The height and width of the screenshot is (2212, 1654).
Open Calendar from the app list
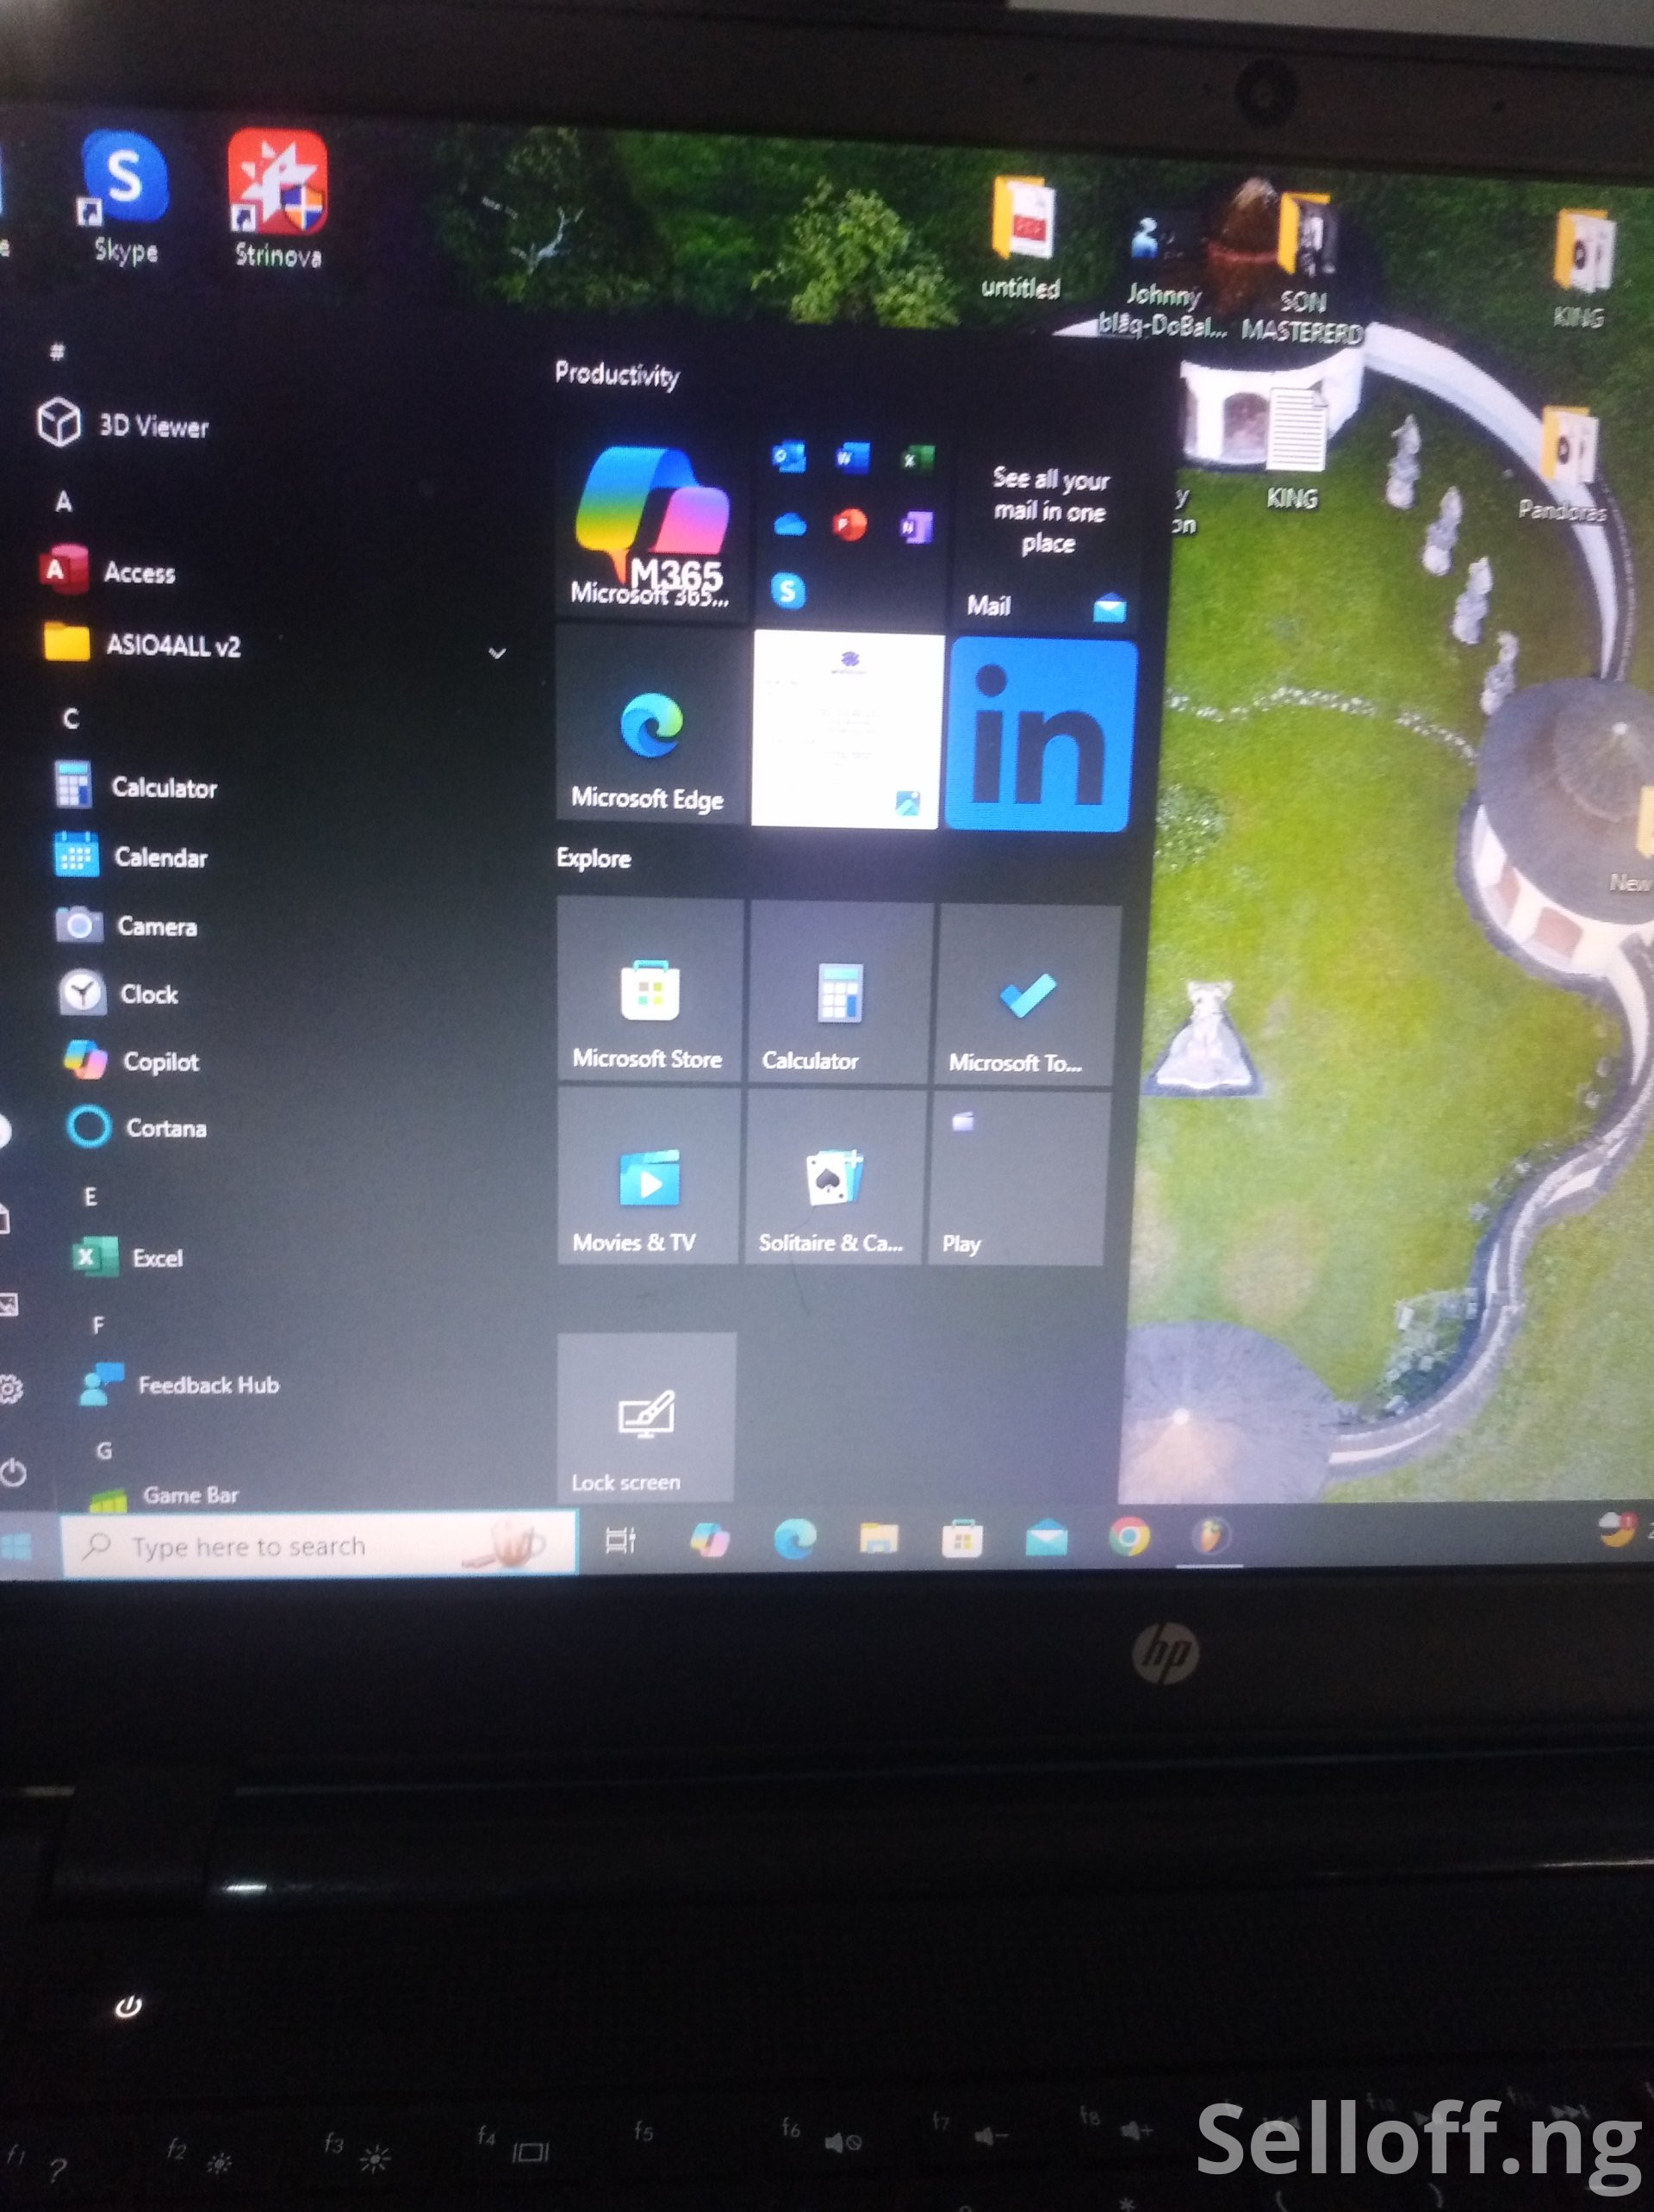pos(132,856)
